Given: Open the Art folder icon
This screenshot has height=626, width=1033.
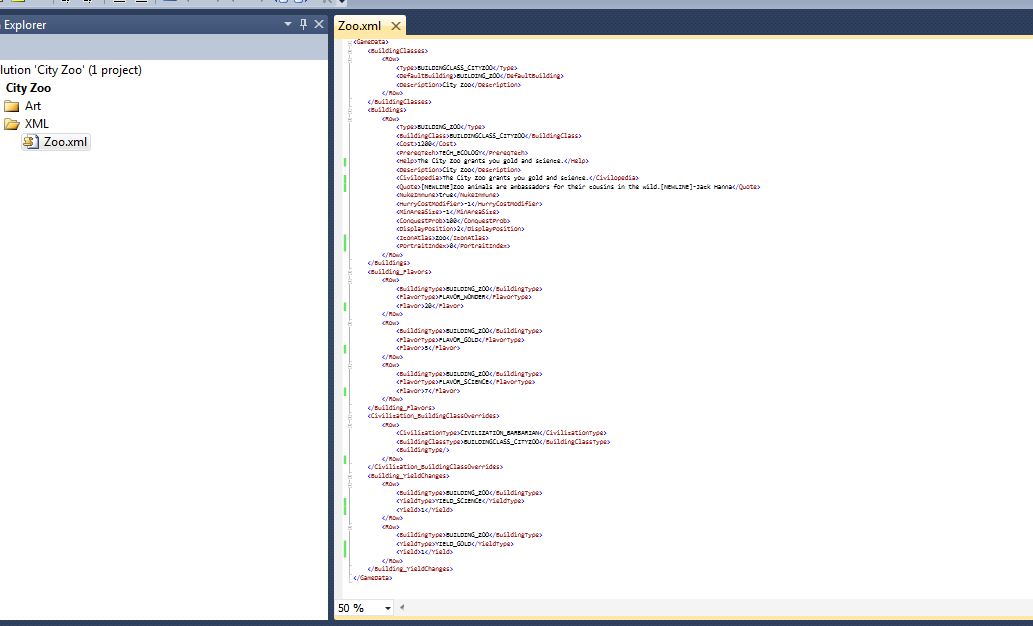Looking at the screenshot, I should [12, 106].
